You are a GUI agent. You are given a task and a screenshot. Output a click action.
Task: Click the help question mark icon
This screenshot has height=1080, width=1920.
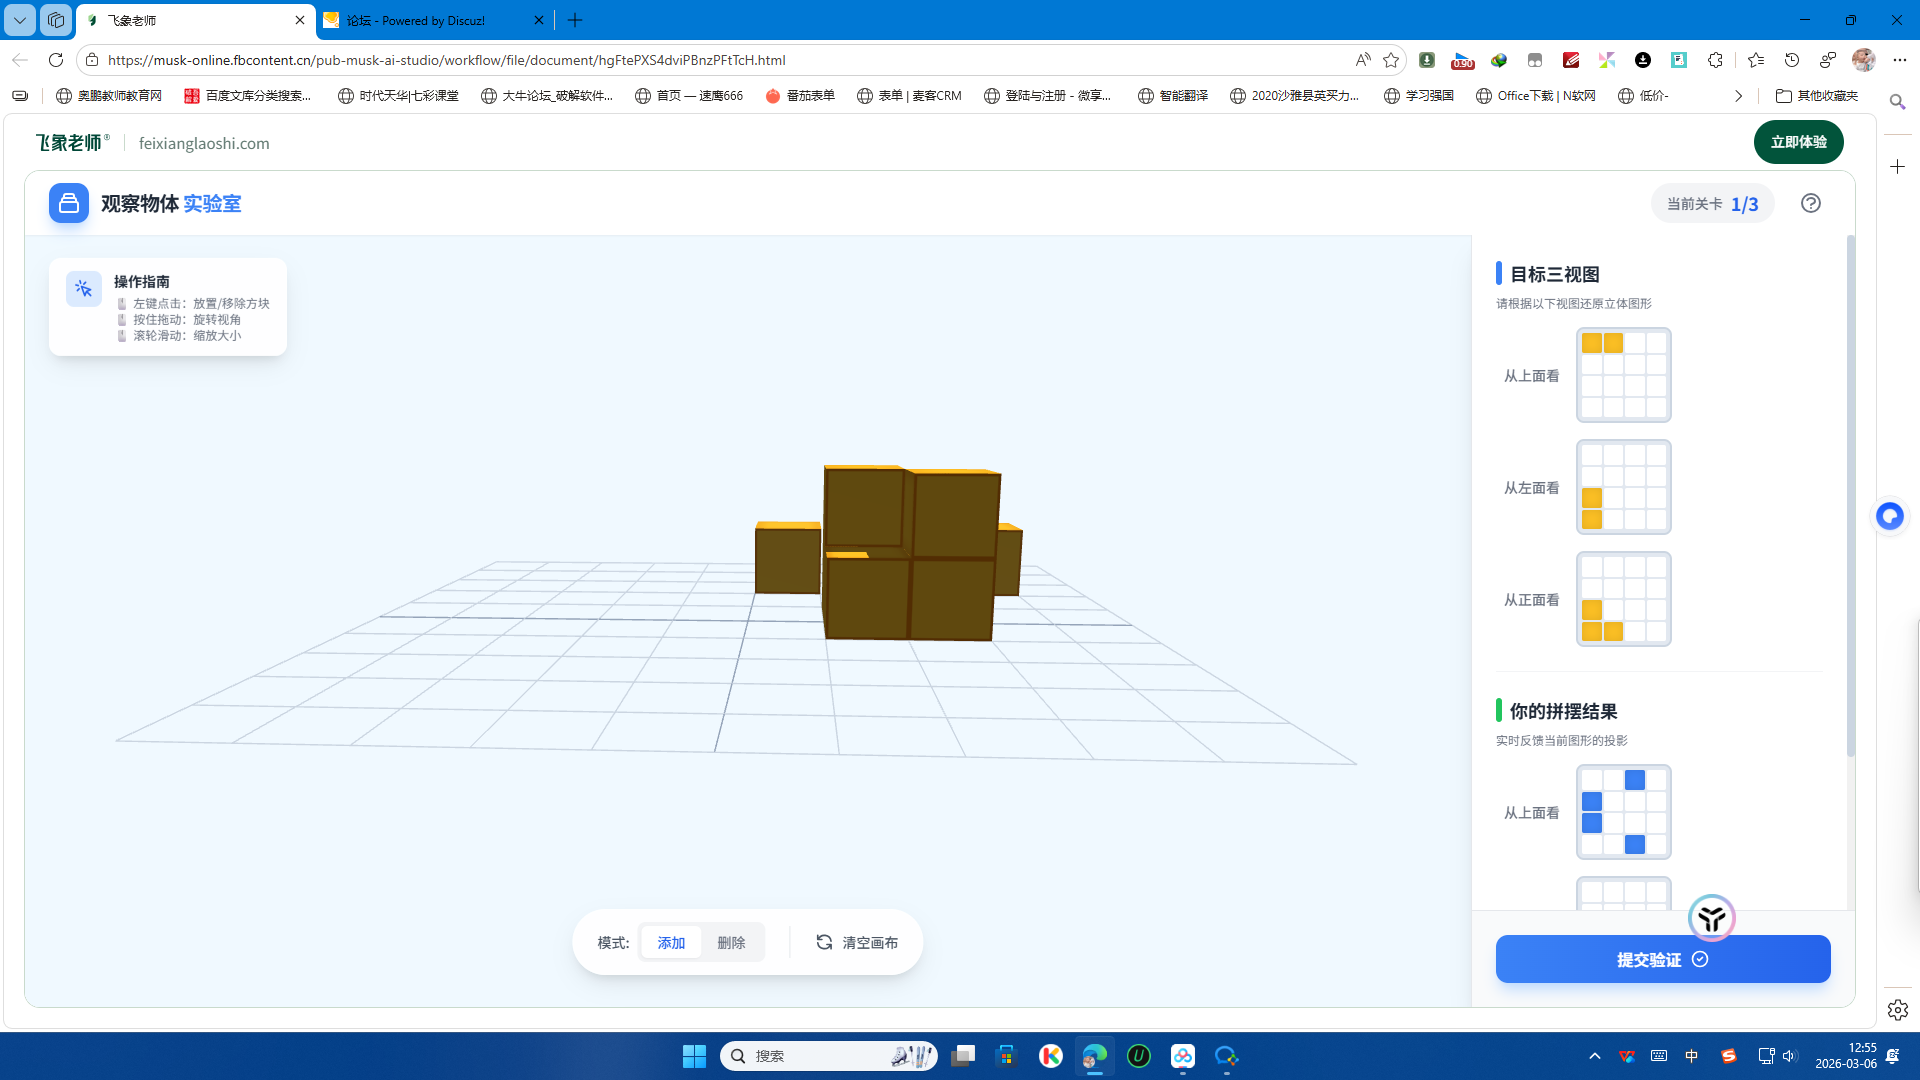1811,203
